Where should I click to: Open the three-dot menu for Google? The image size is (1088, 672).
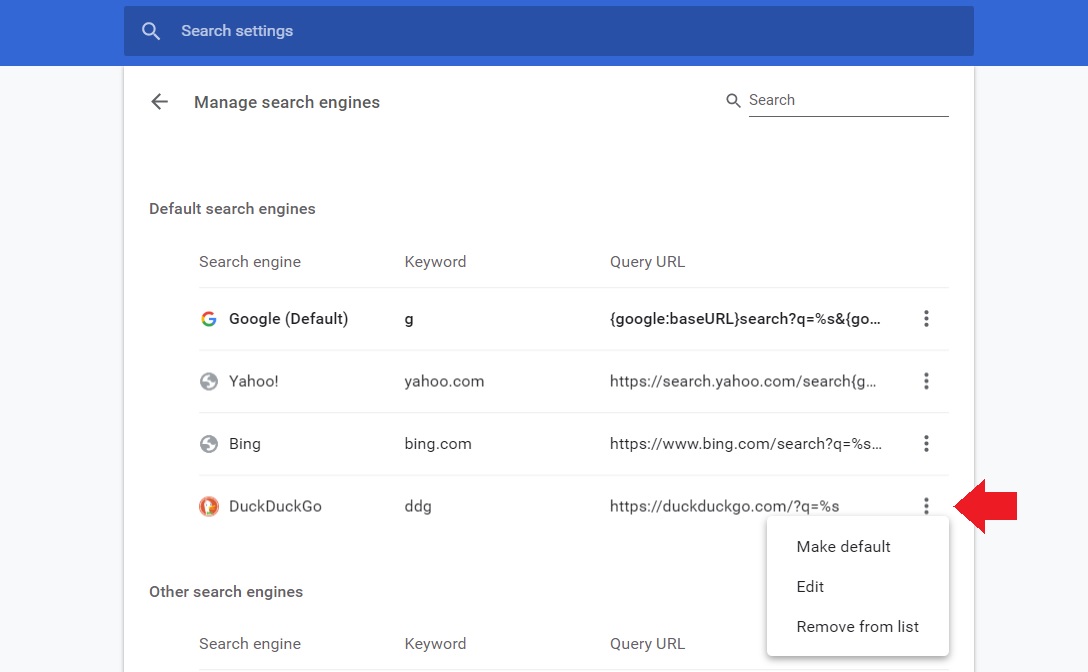tap(926, 319)
